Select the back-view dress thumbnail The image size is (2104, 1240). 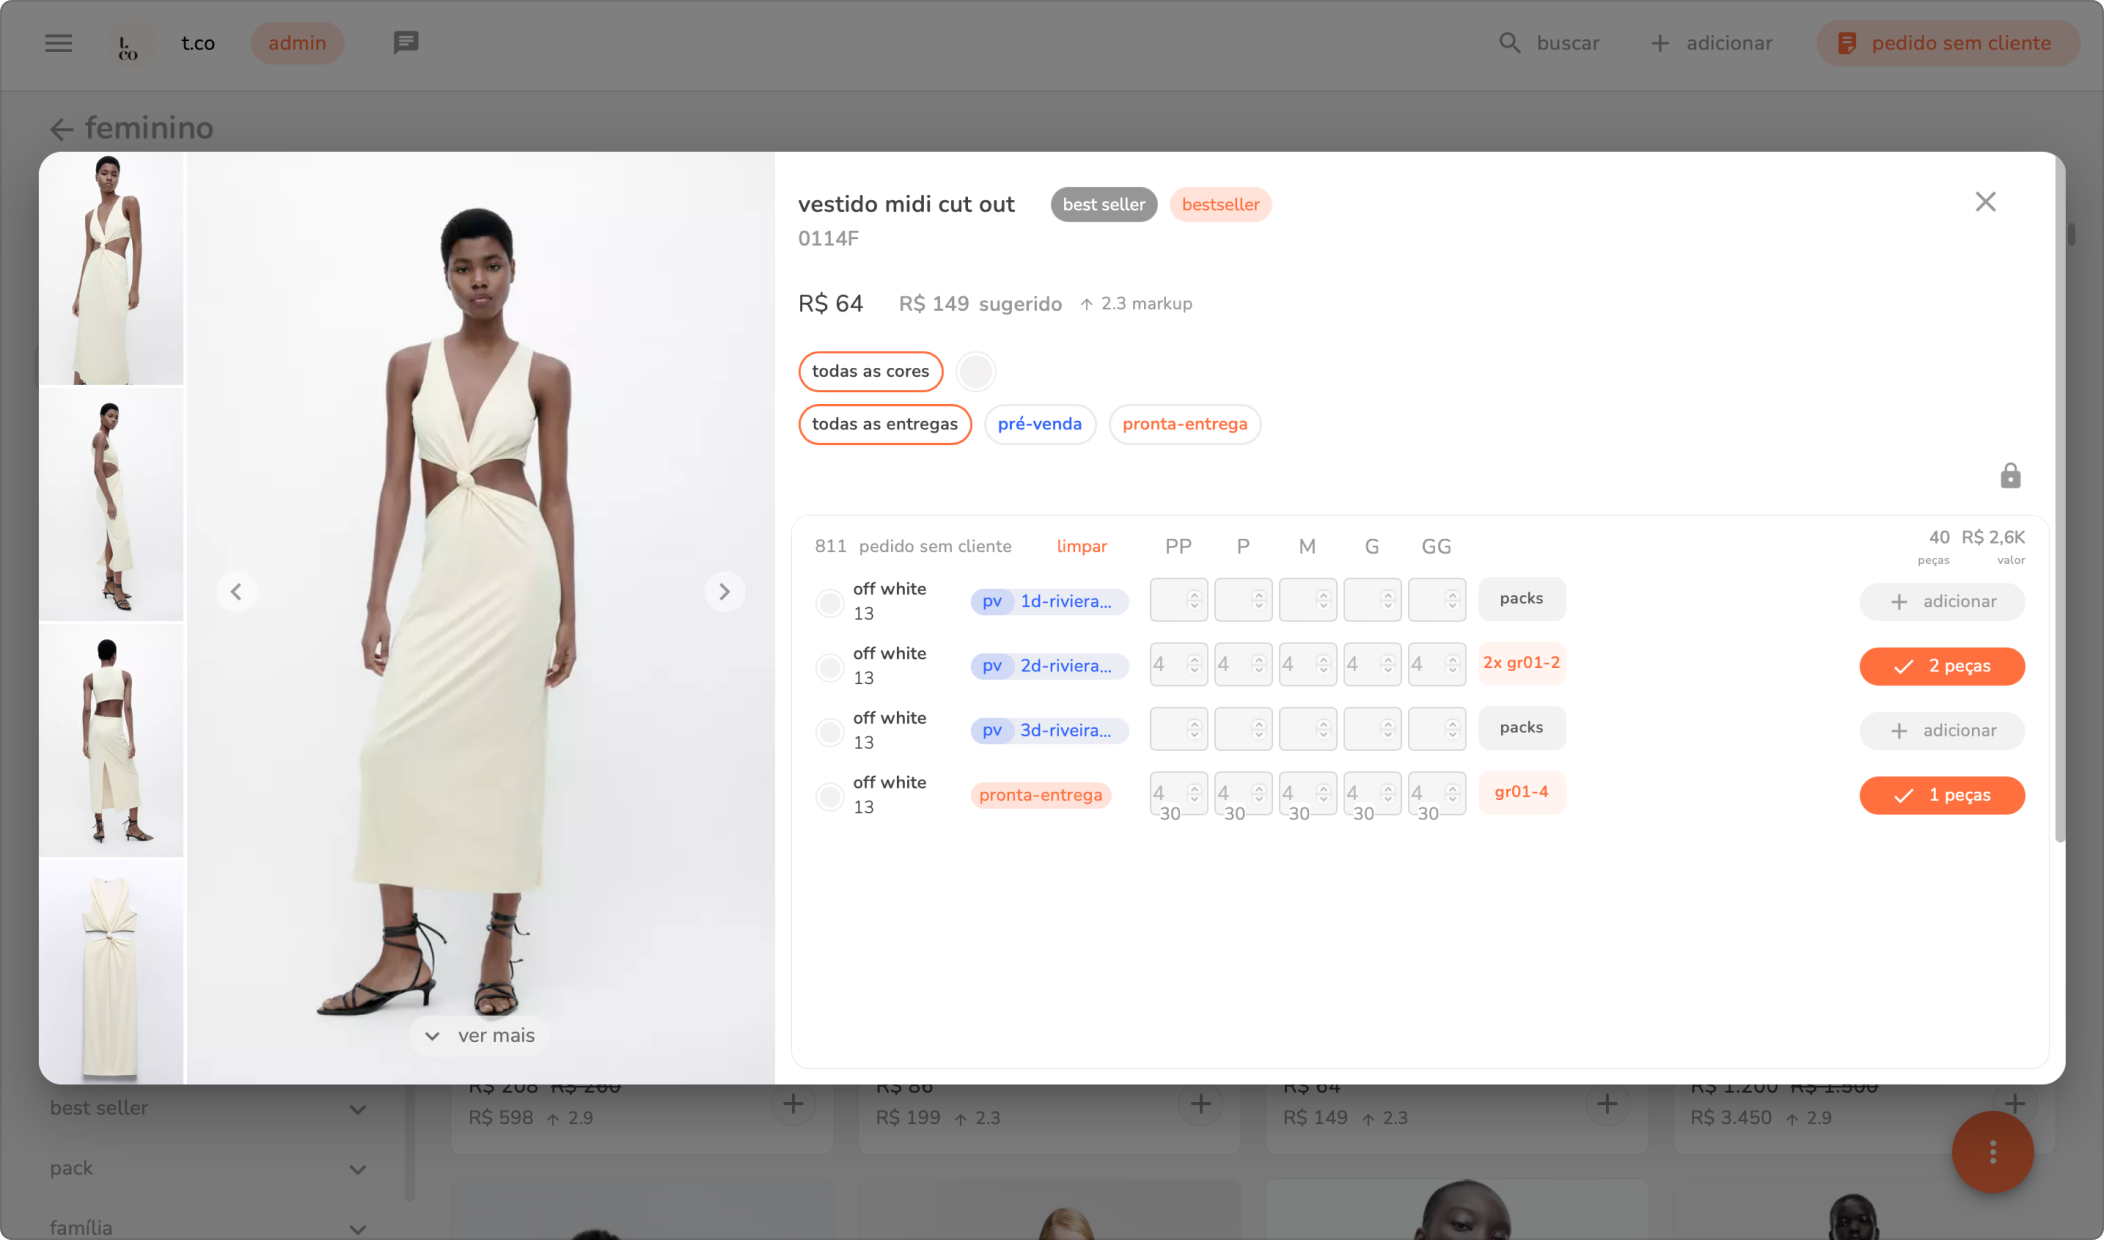pyautogui.click(x=111, y=741)
